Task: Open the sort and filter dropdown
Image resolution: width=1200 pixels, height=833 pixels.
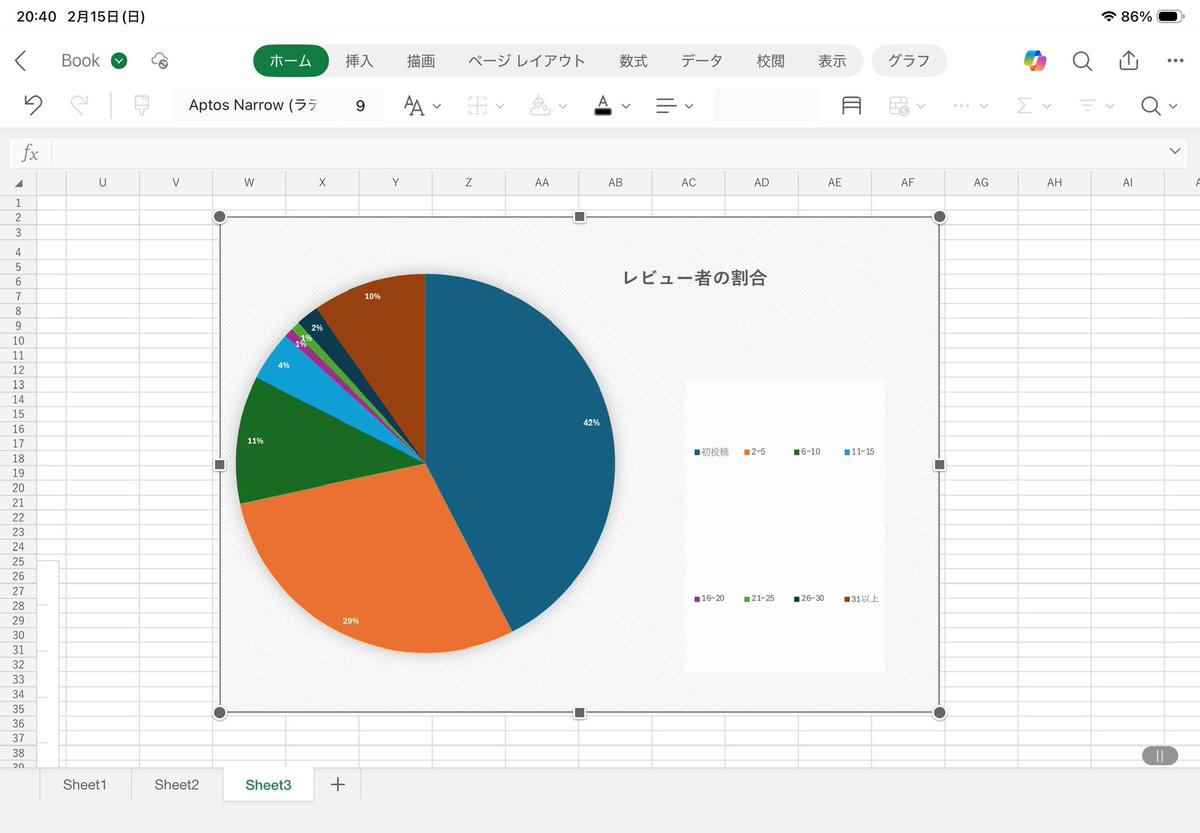Action: coord(1097,105)
